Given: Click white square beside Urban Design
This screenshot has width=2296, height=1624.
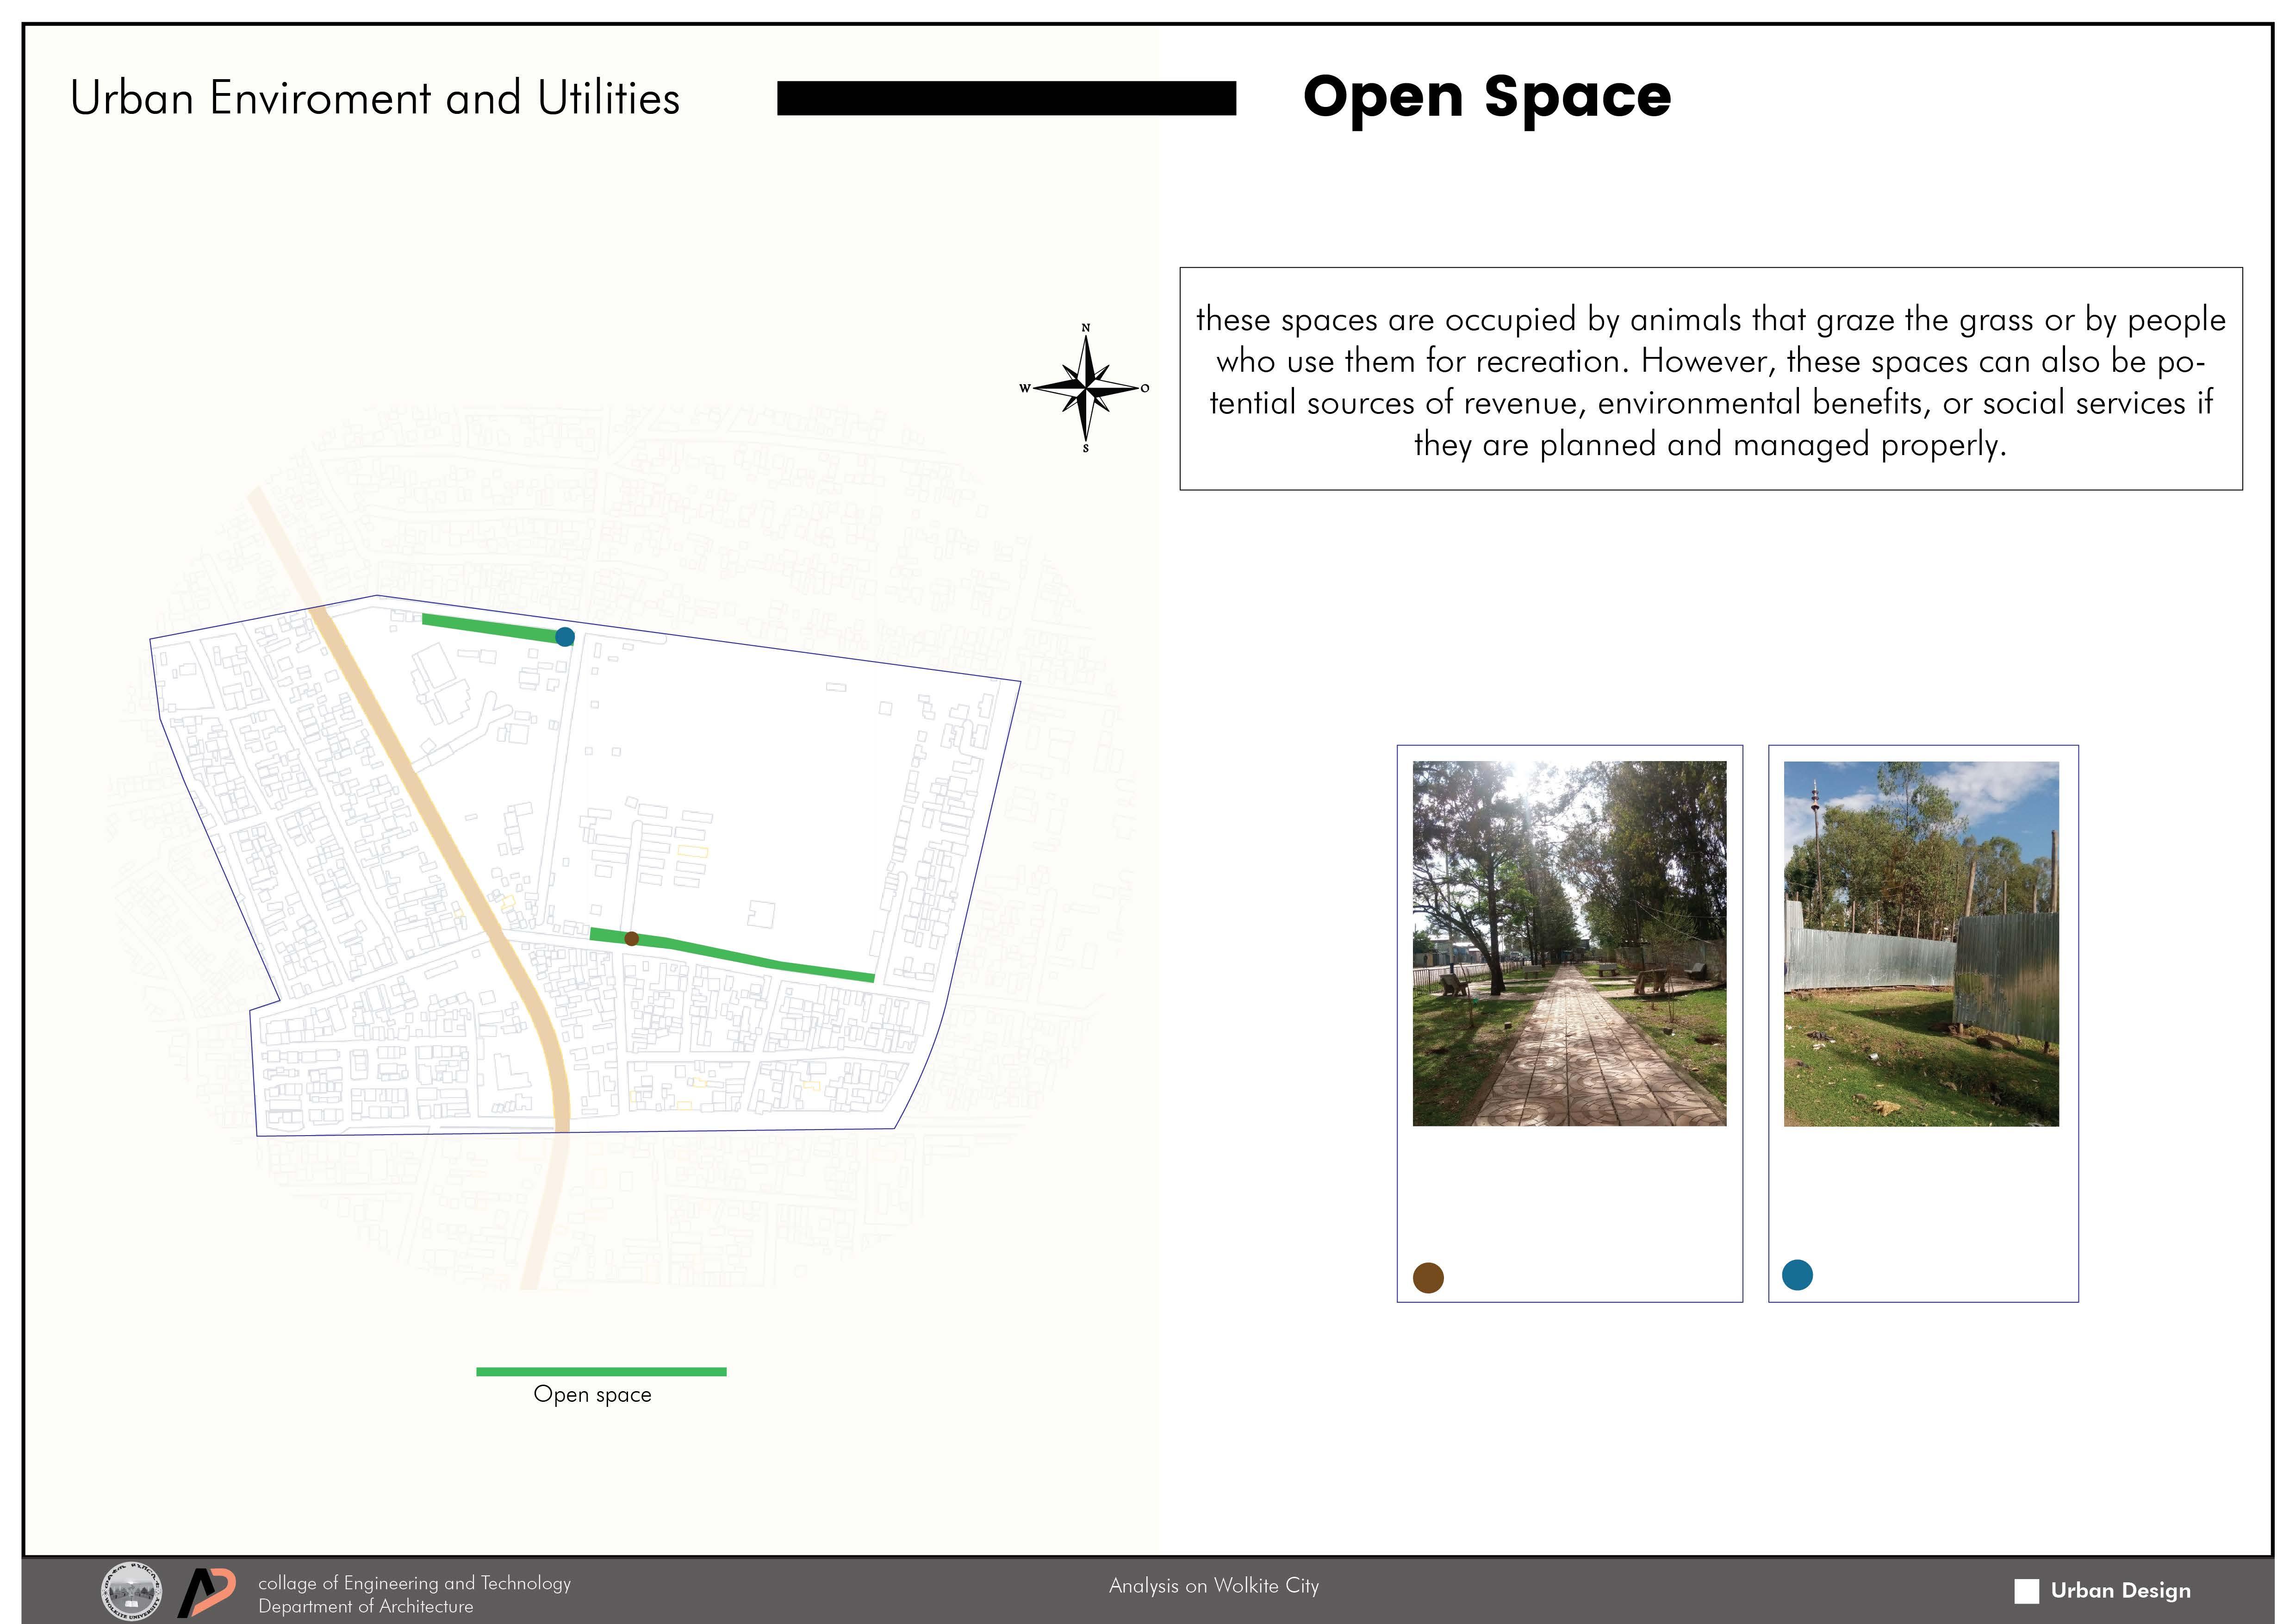Looking at the screenshot, I should tap(2026, 1591).
